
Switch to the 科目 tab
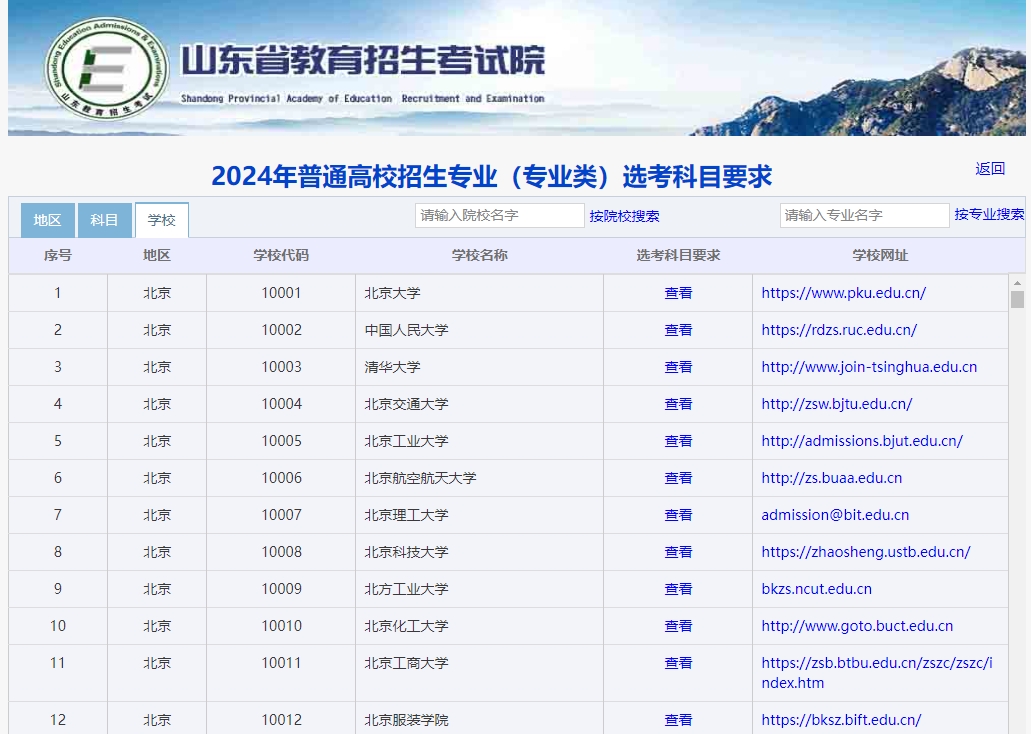click(104, 219)
